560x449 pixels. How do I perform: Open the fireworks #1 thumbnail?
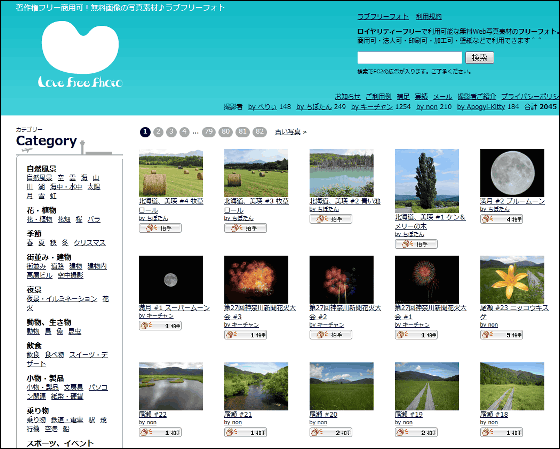click(427, 280)
